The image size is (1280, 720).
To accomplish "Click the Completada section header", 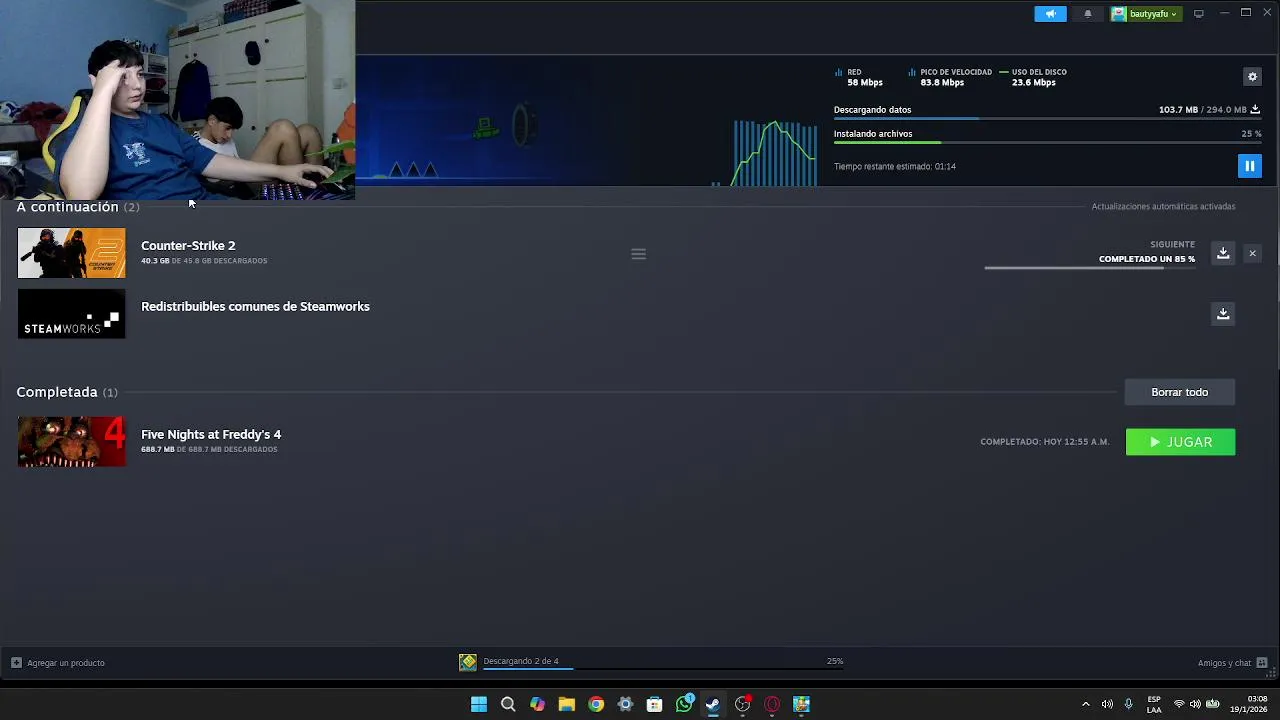I will pos(67,392).
